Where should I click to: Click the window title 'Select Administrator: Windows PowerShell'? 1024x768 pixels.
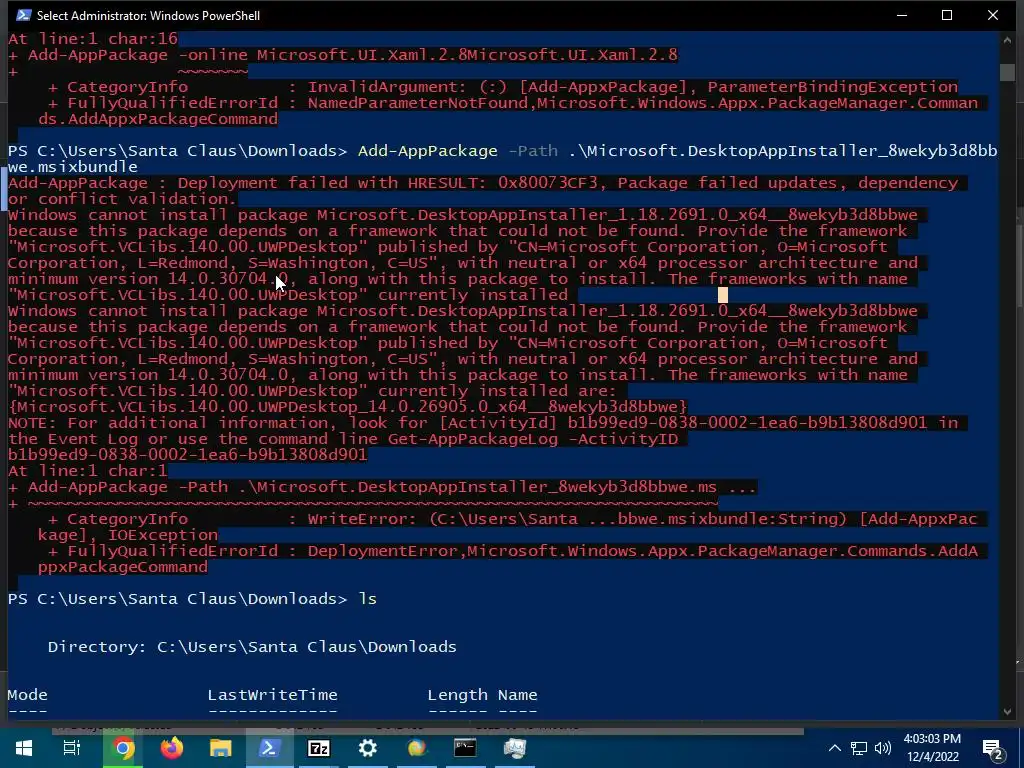pyautogui.click(x=148, y=15)
